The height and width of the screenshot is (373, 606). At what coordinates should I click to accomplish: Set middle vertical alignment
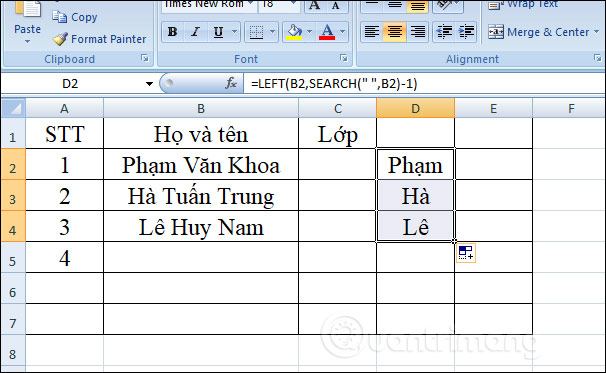click(395, 5)
